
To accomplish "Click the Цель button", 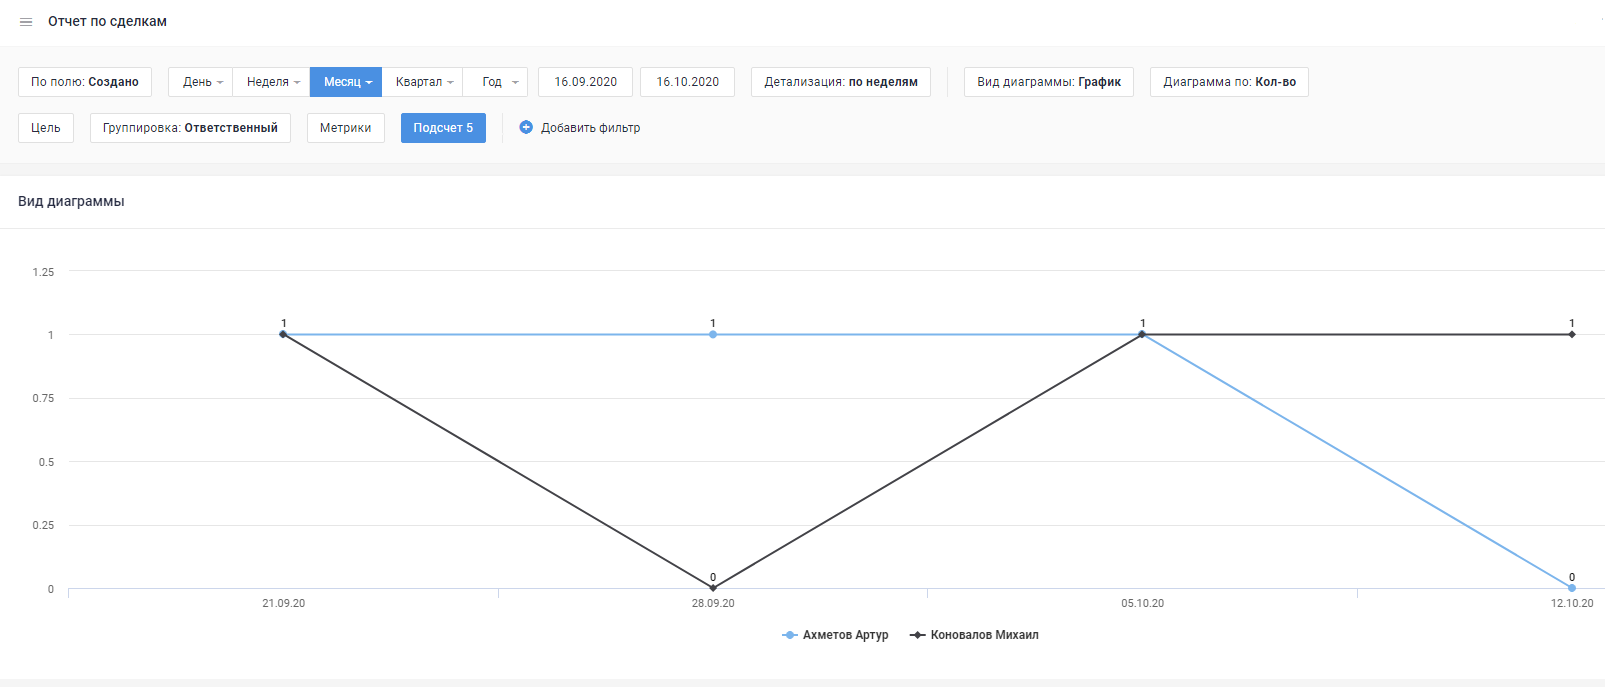I will tap(46, 128).
